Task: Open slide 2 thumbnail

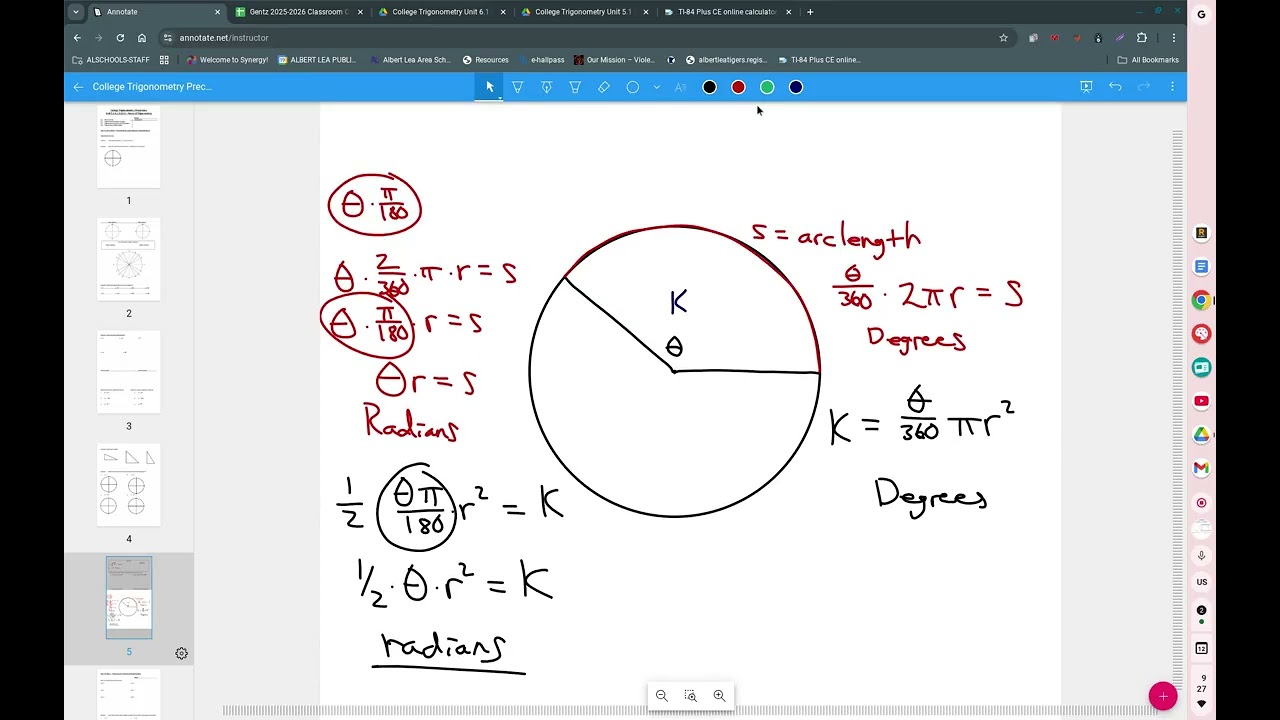Action: click(x=128, y=260)
